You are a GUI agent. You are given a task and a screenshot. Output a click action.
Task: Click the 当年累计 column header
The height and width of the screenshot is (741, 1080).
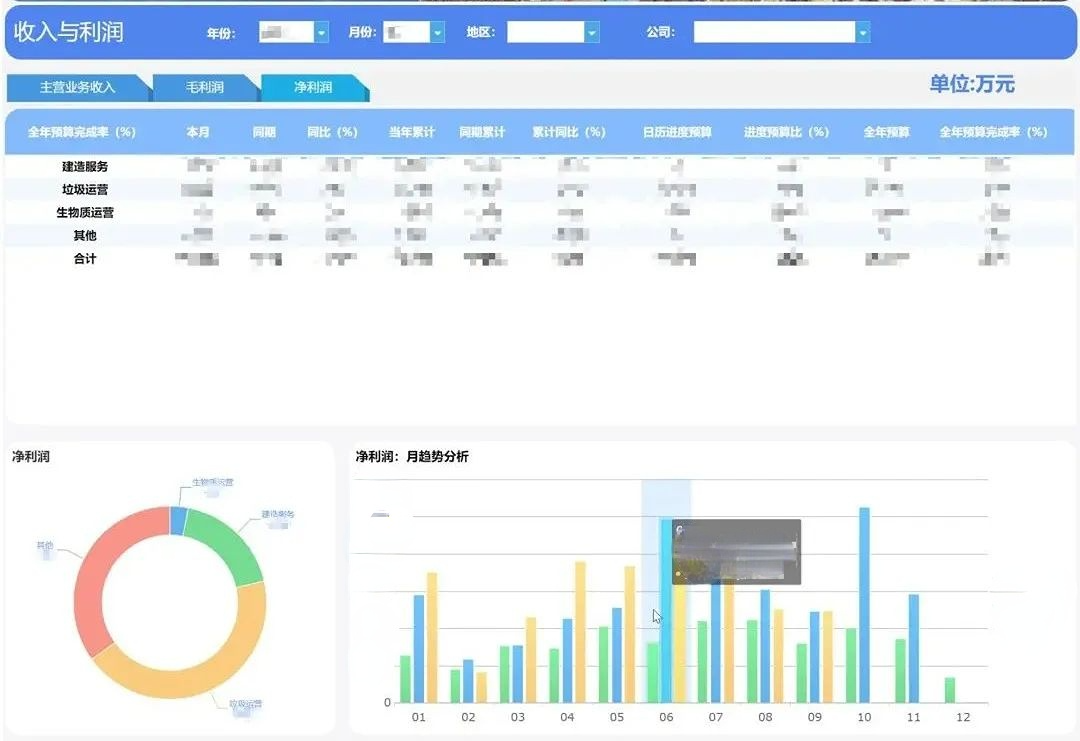click(411, 132)
